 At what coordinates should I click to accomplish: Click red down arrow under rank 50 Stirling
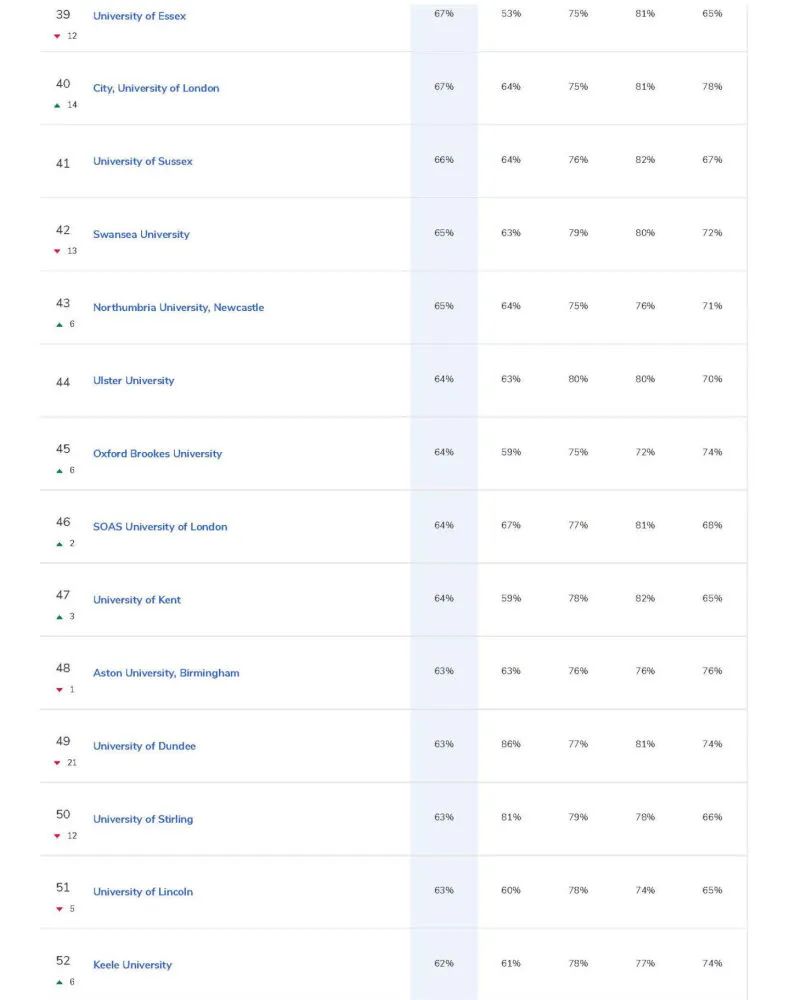(x=57, y=836)
